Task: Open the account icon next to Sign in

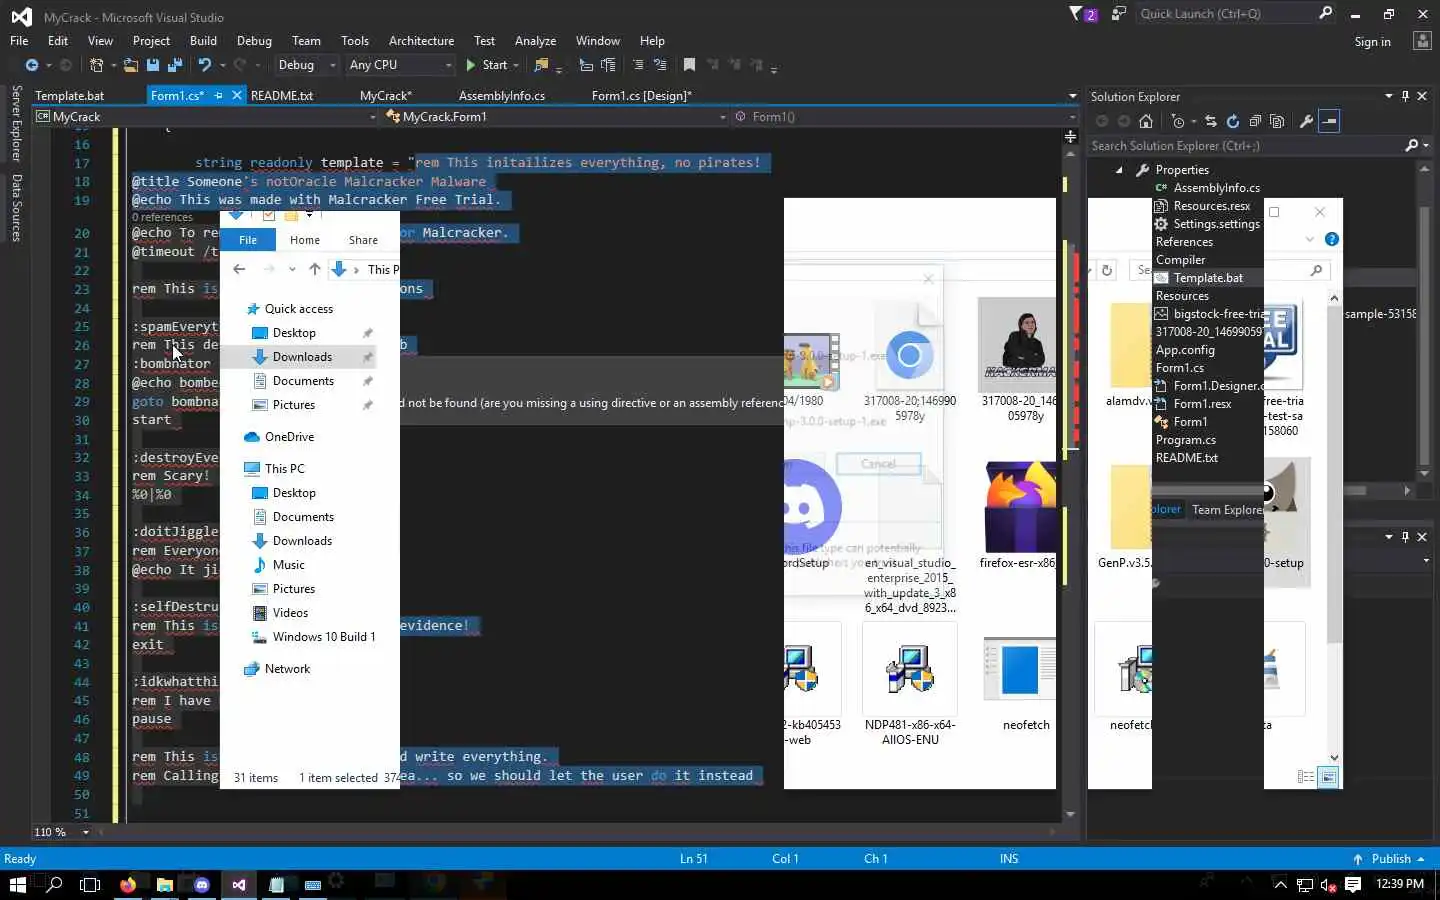Action: click(x=1422, y=41)
